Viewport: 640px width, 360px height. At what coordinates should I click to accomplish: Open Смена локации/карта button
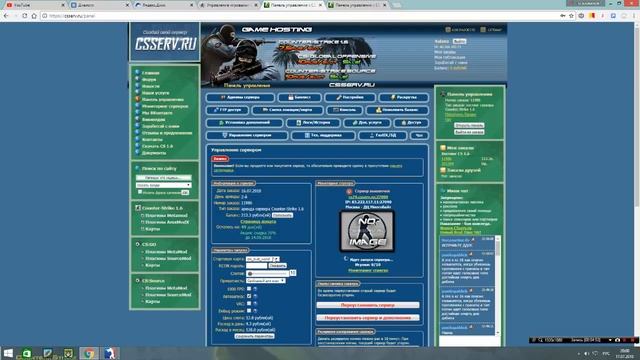click(287, 110)
